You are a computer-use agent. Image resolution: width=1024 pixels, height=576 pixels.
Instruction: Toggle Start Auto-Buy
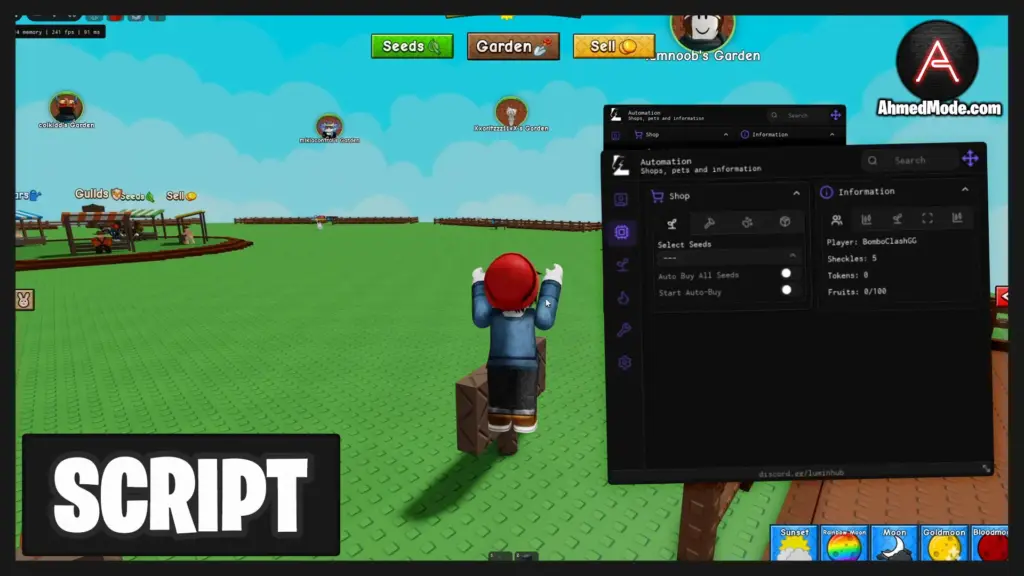pos(787,290)
